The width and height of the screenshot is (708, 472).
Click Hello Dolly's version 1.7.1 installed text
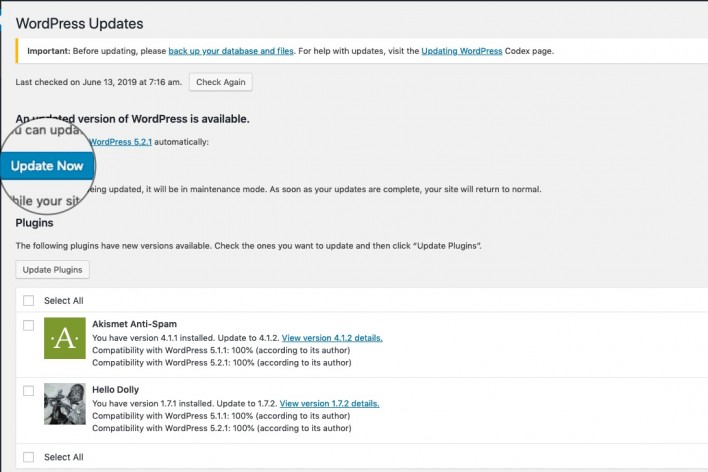(185, 403)
